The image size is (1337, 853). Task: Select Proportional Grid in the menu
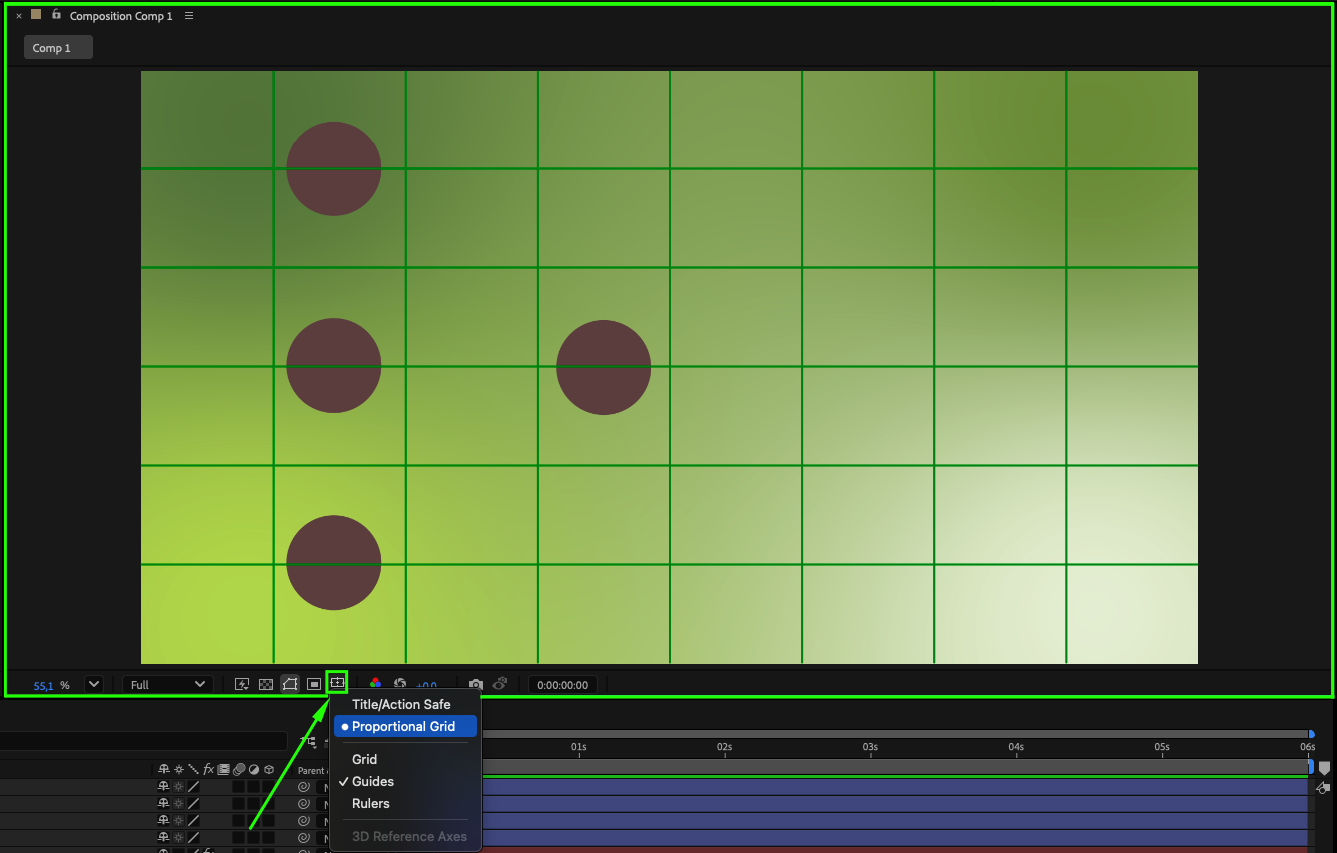405,727
